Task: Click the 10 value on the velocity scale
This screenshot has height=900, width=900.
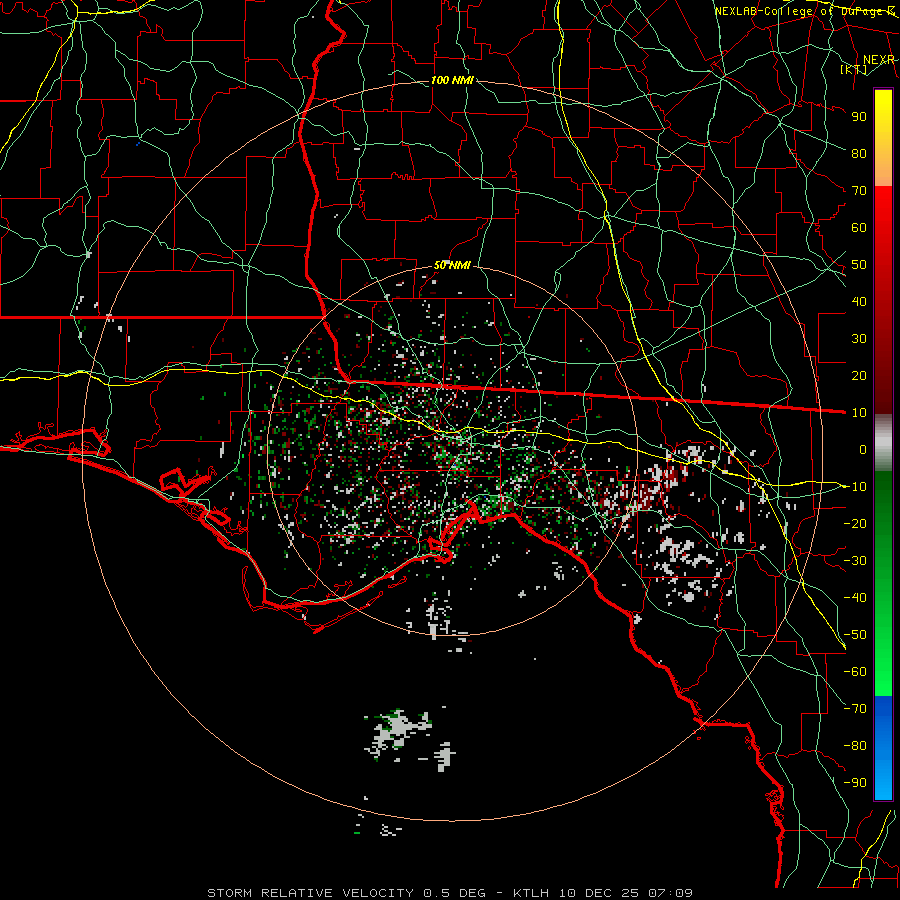Action: pyautogui.click(x=859, y=413)
